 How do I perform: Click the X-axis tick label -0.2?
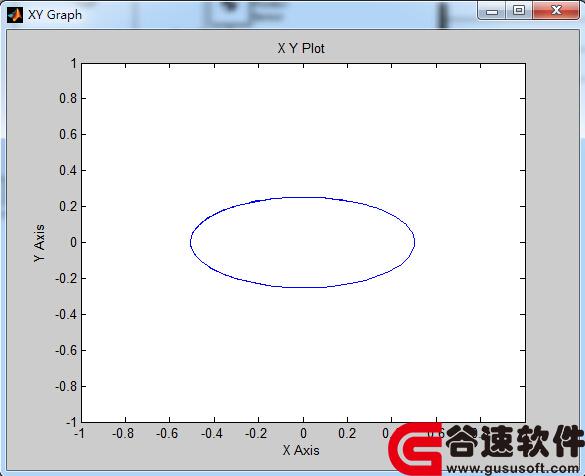[256, 433]
